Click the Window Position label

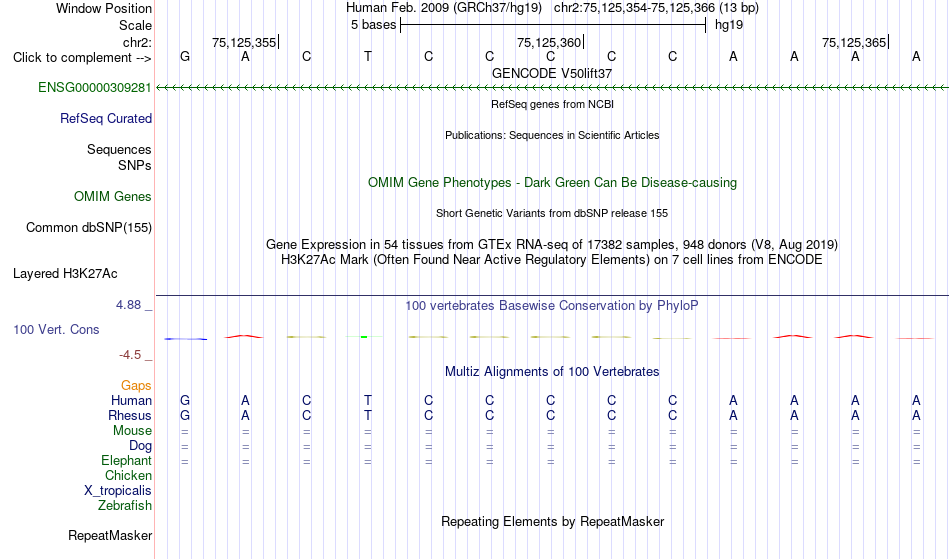(104, 8)
